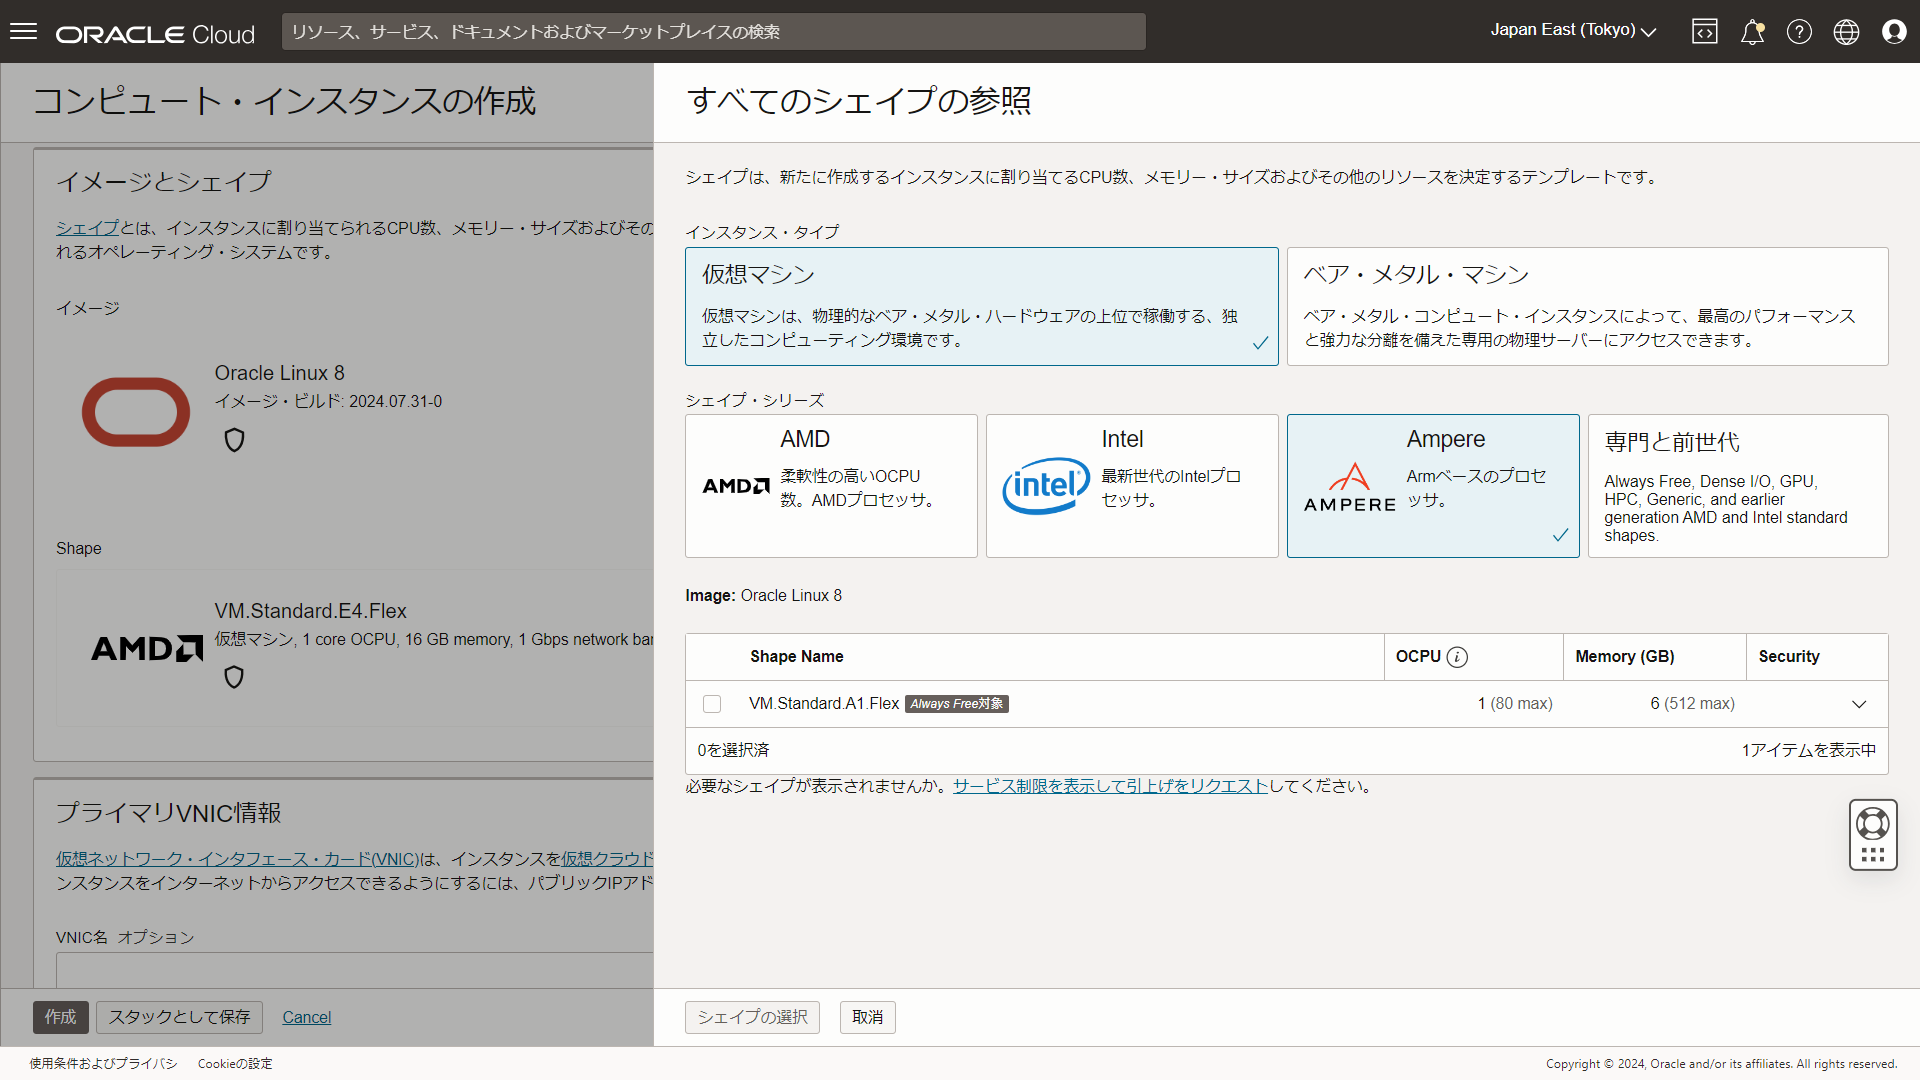The height and width of the screenshot is (1080, 1920).
Task: Open the help question mark menu
Action: (x=1799, y=31)
